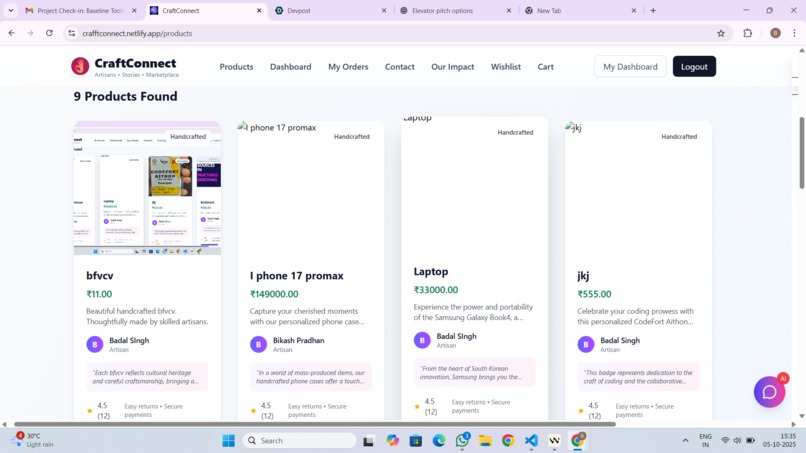View site information icon in address bar
Screen dimensions: 806x453
click(x=72, y=33)
